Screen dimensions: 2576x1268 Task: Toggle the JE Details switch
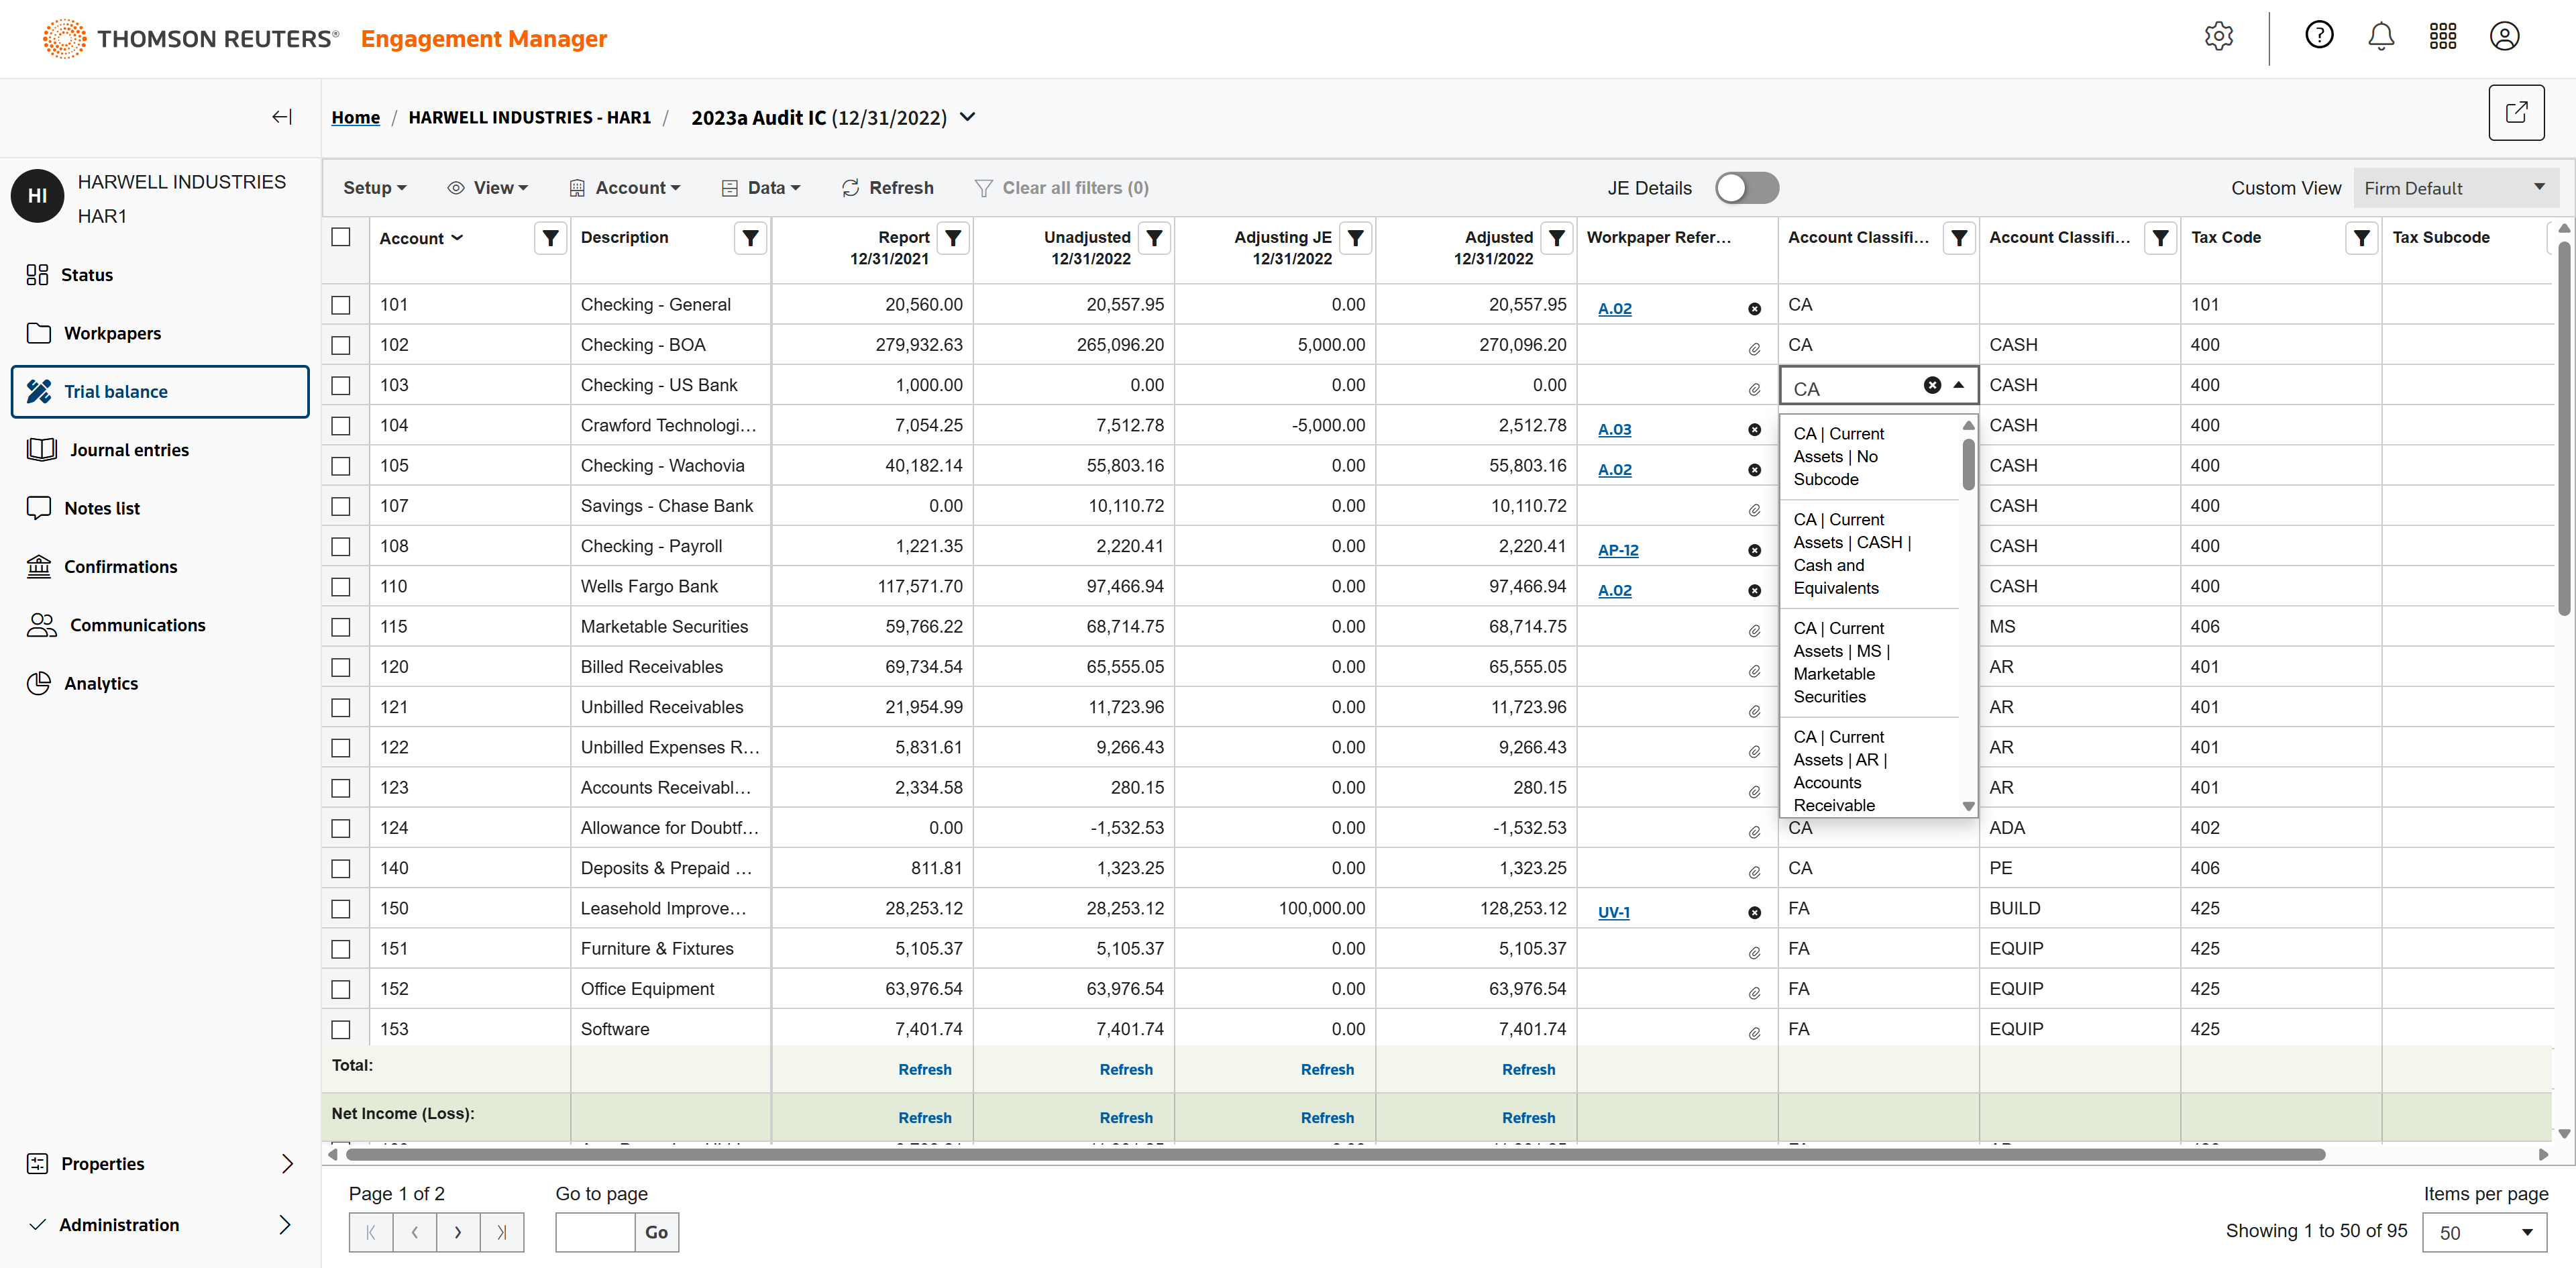1746,188
